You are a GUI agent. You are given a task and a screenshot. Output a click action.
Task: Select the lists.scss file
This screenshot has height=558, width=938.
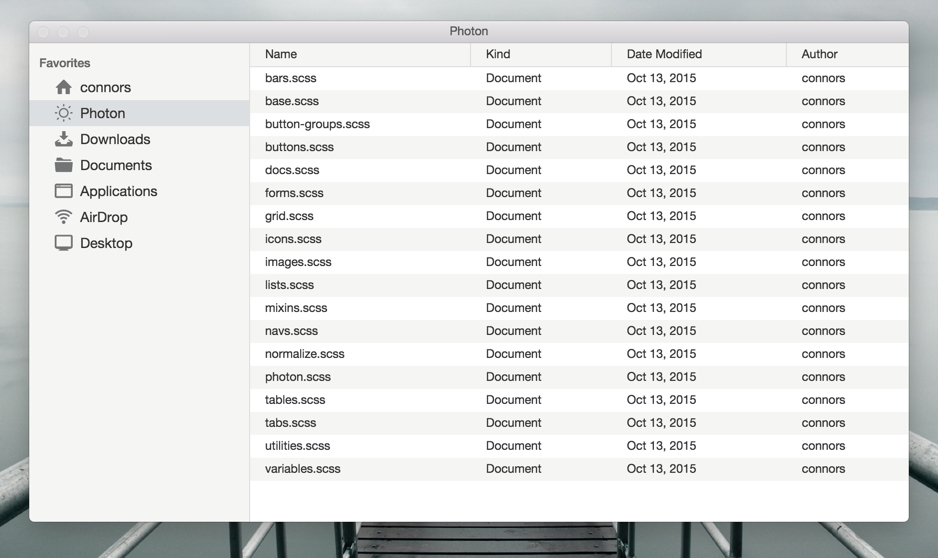(579, 285)
